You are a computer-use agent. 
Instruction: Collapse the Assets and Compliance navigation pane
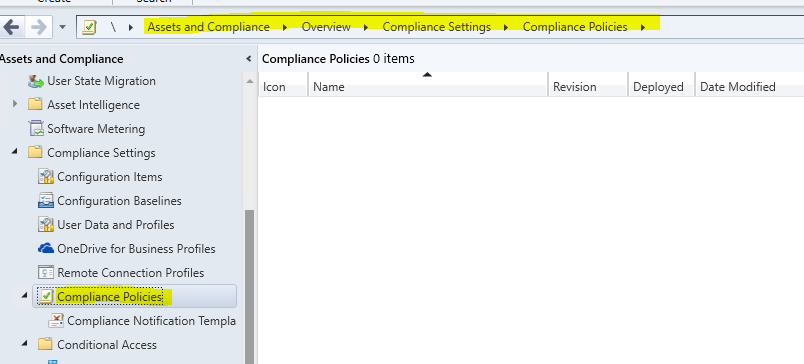(249, 59)
